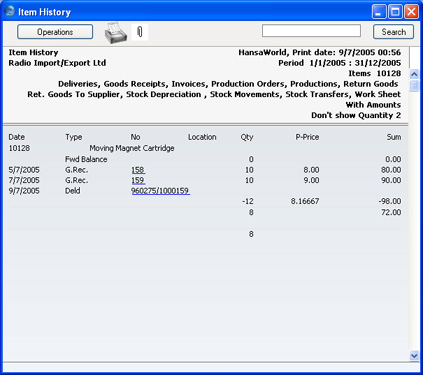
Task: Click the vertical scrollbar thumb
Action: pos(414,86)
